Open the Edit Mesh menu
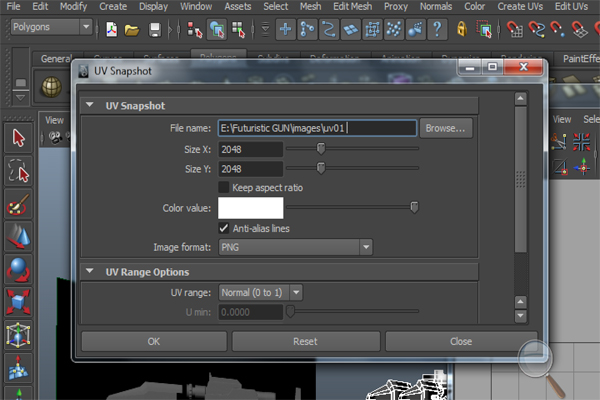This screenshot has width=600, height=400. [x=352, y=7]
